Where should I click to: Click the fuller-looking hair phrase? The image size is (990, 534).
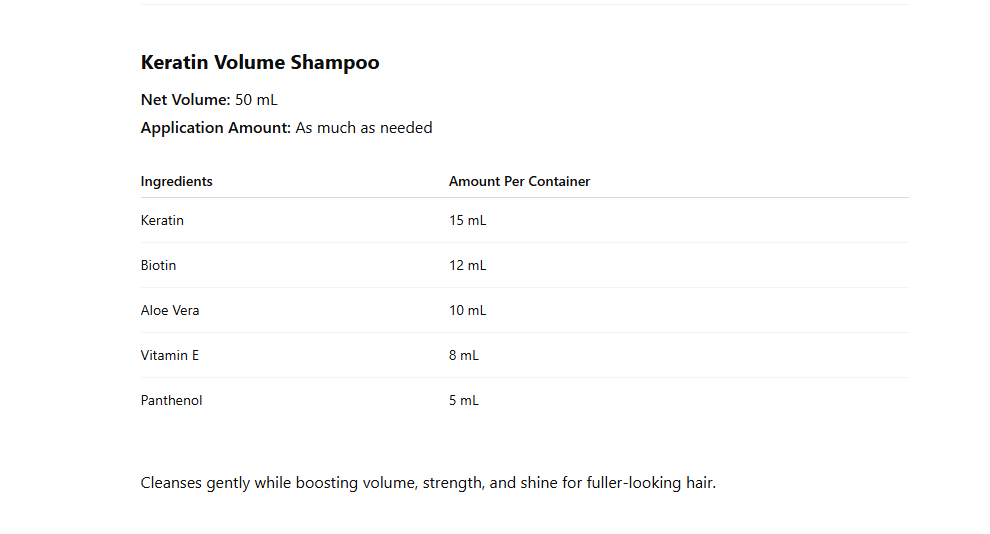(x=651, y=483)
